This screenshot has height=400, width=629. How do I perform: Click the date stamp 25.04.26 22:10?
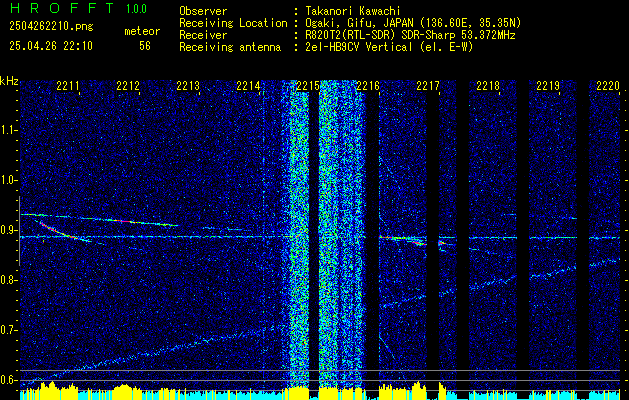[51, 46]
